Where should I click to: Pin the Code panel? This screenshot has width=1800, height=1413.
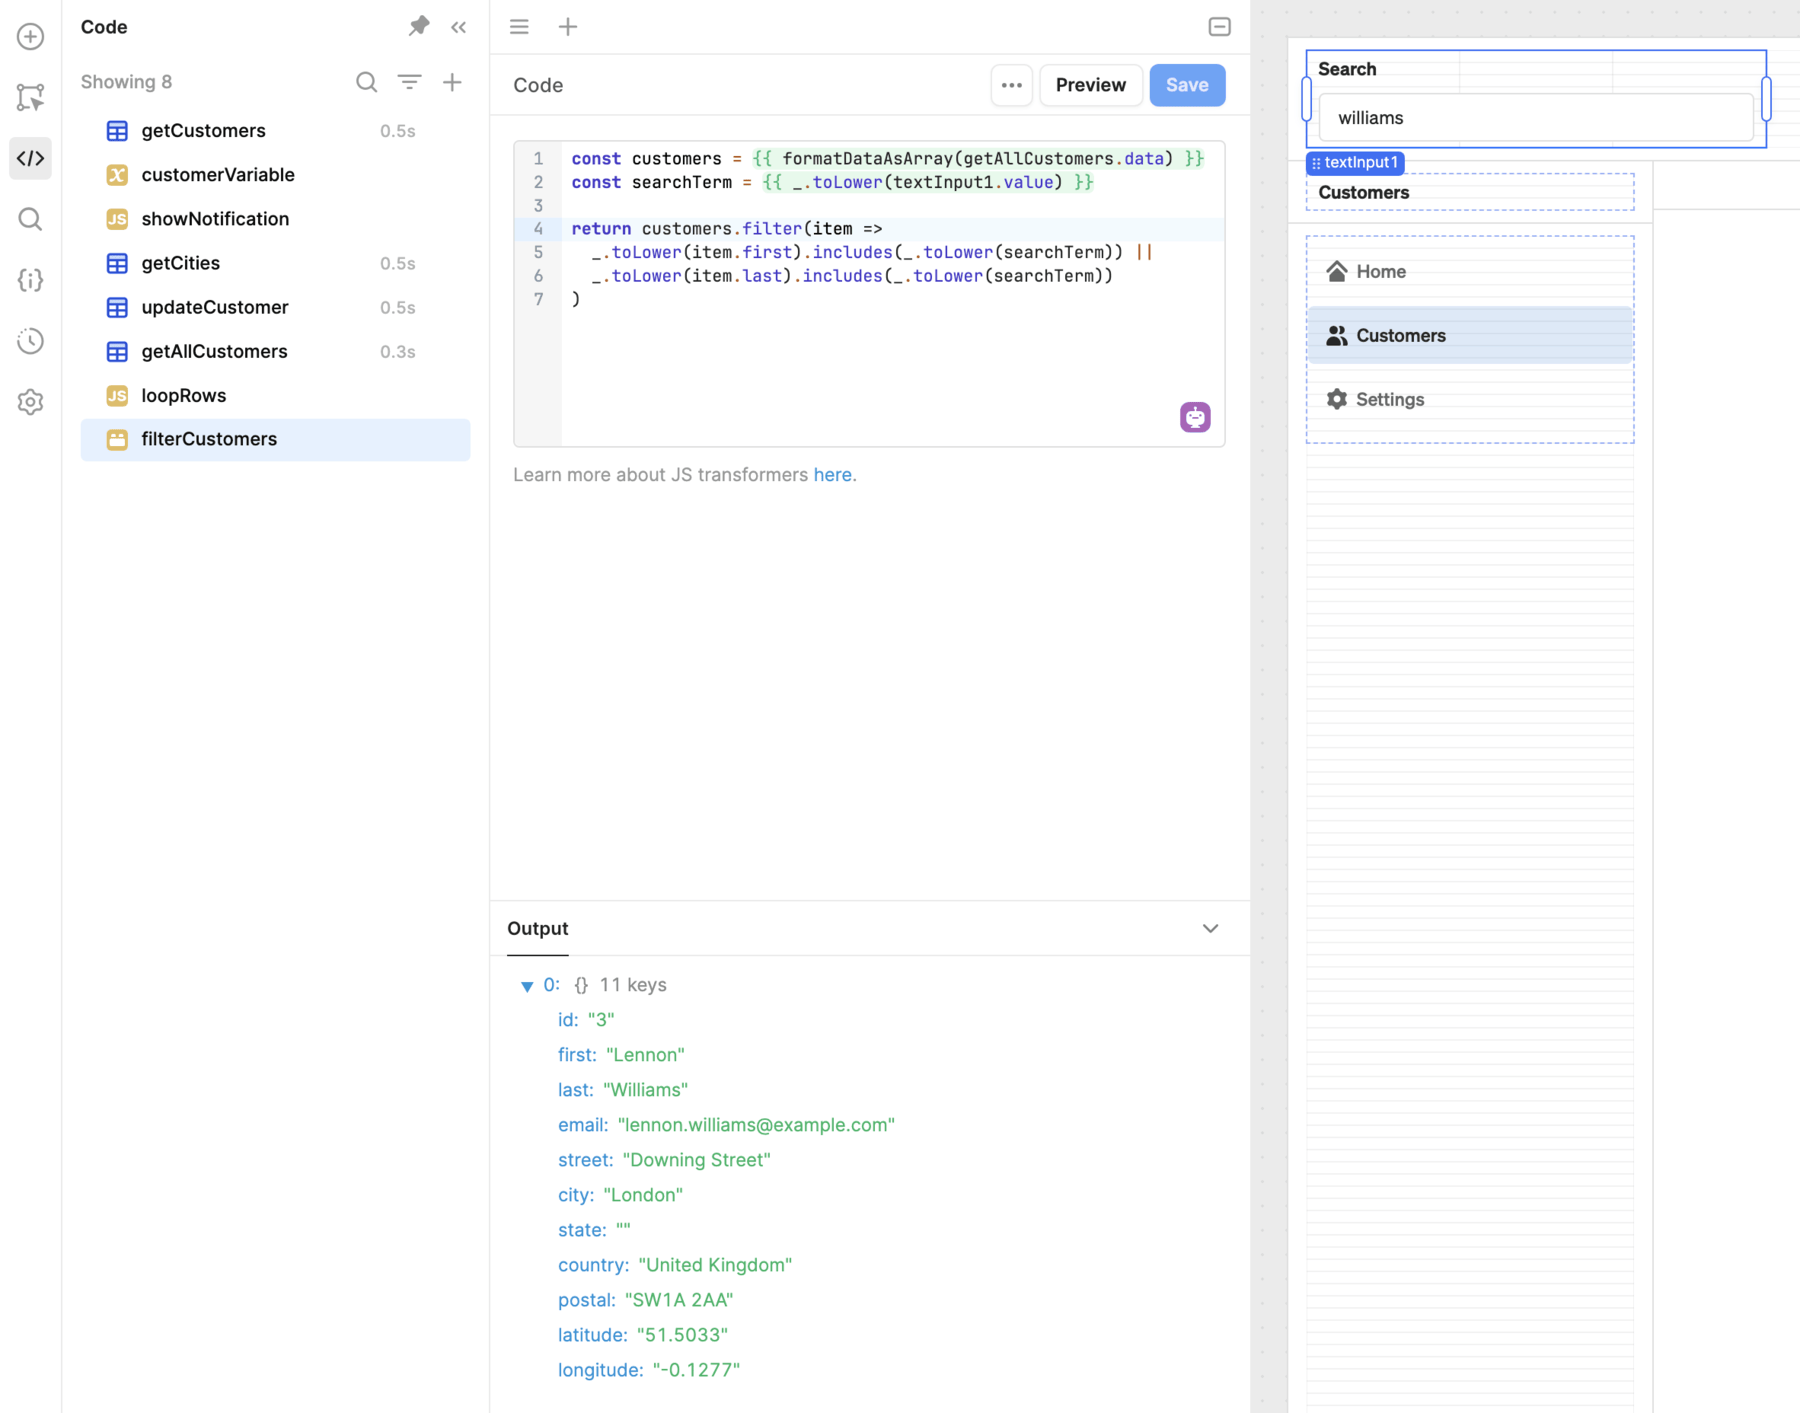[419, 27]
